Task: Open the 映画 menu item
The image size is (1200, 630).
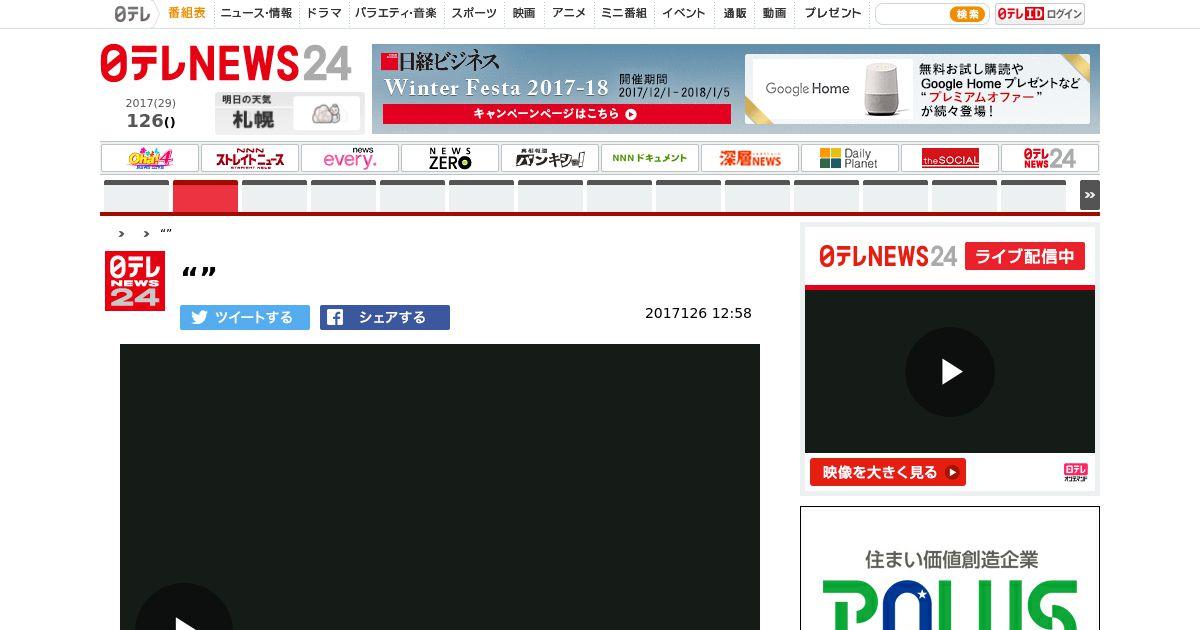Action: (524, 14)
